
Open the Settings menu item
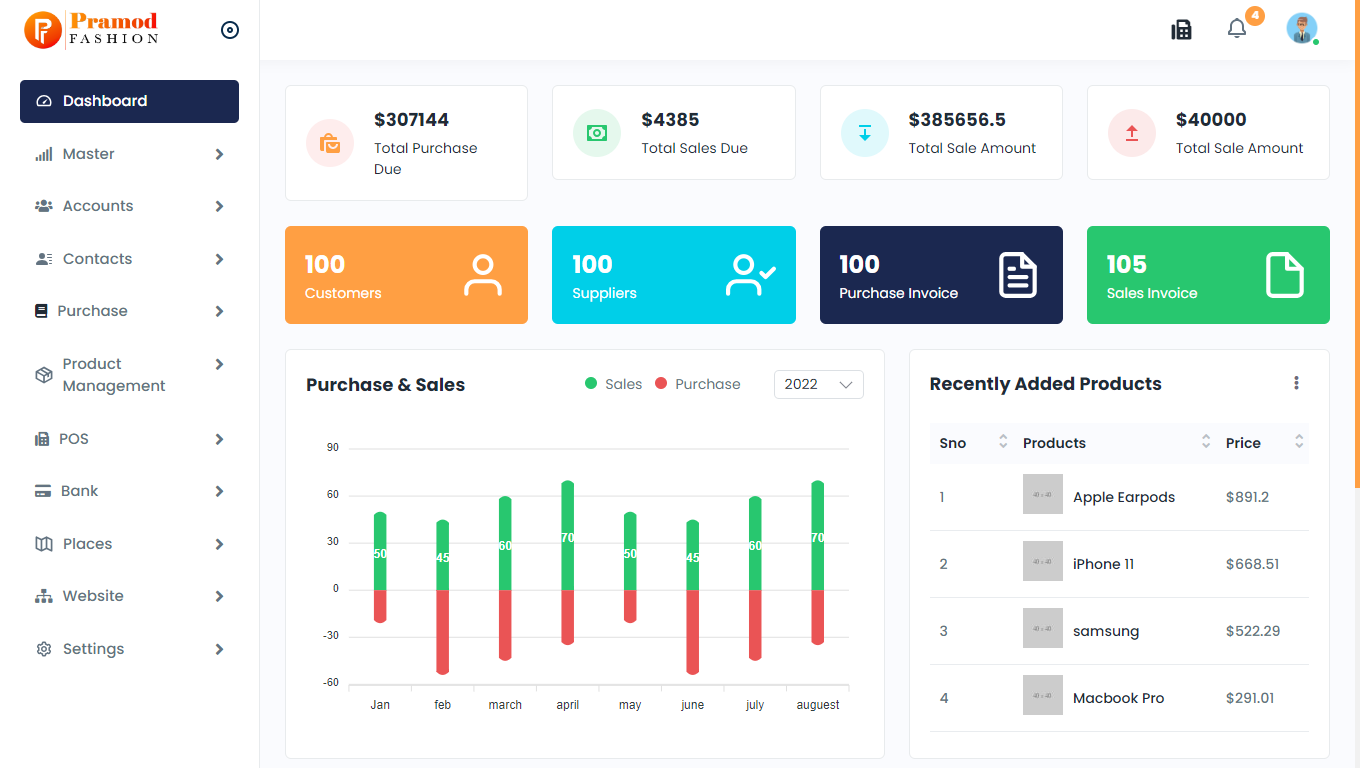(129, 649)
